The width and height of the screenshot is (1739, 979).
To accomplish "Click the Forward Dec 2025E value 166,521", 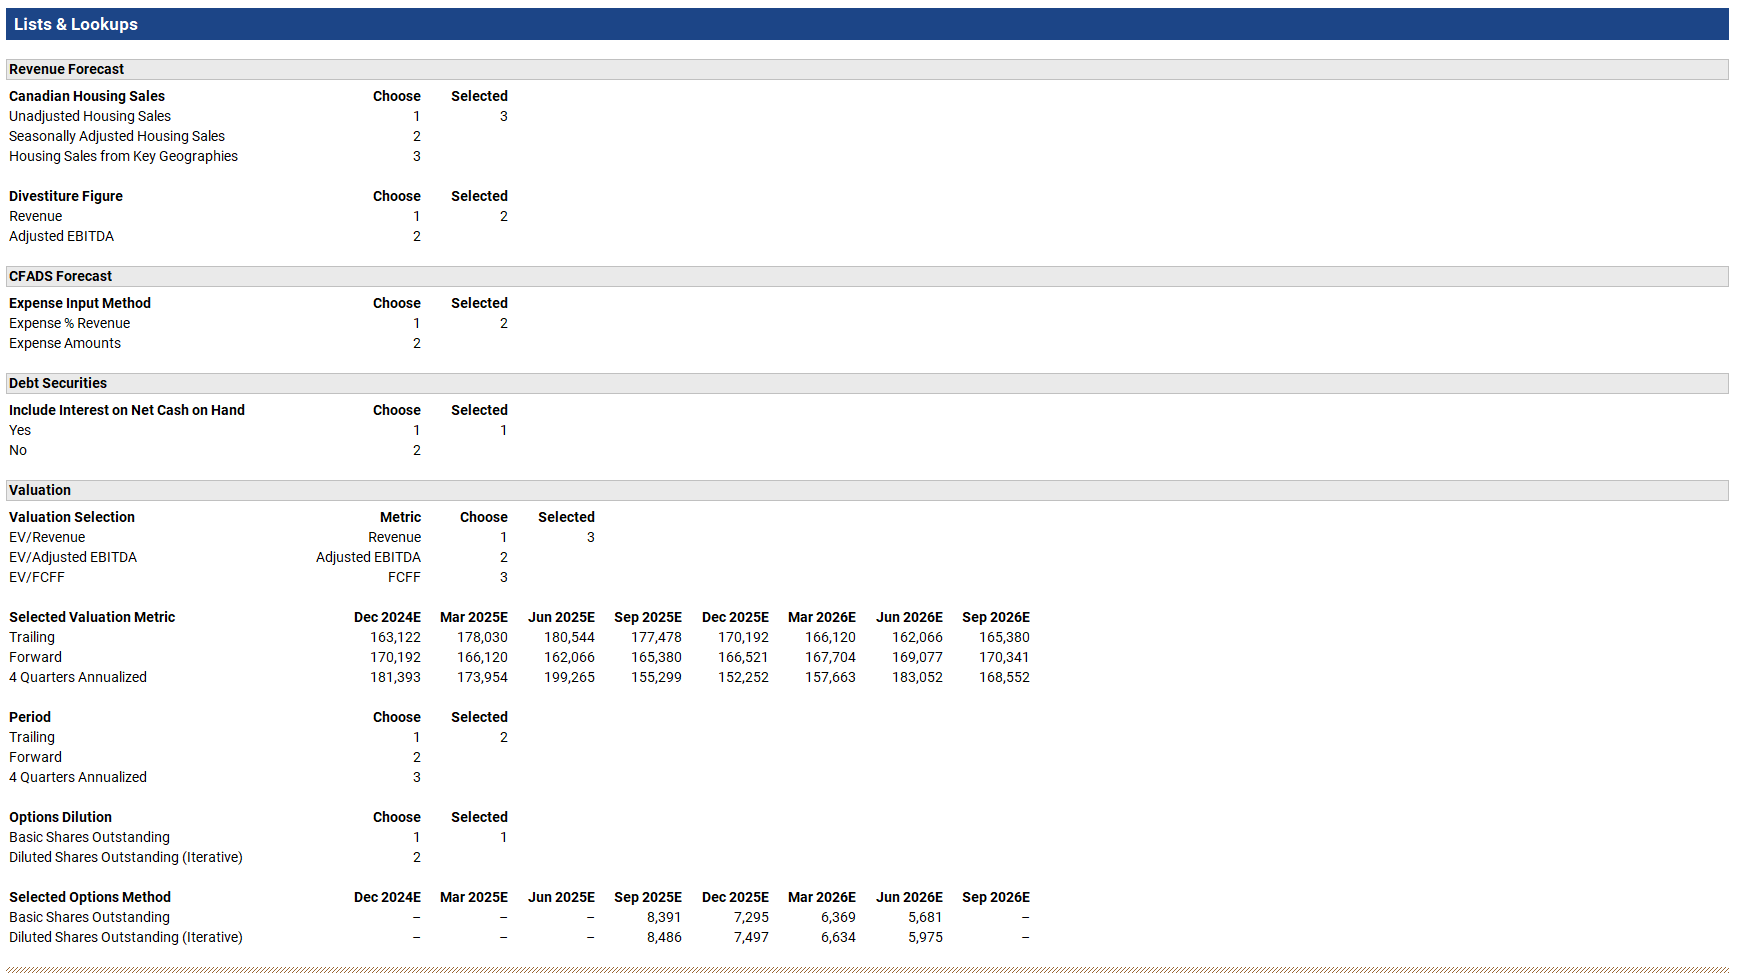I will point(744,657).
